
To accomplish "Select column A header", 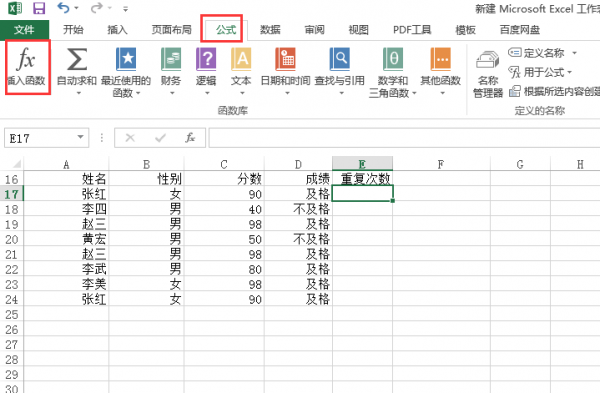I will click(x=66, y=165).
